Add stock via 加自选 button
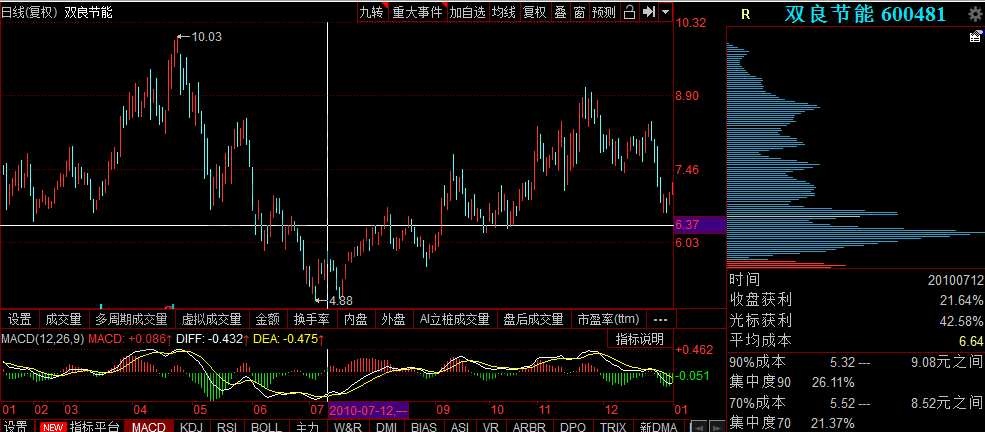This screenshot has width=985, height=432. (466, 12)
